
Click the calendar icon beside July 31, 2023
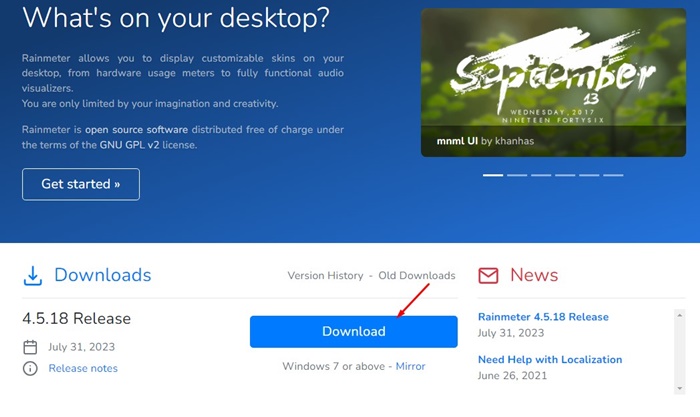[x=30, y=347]
